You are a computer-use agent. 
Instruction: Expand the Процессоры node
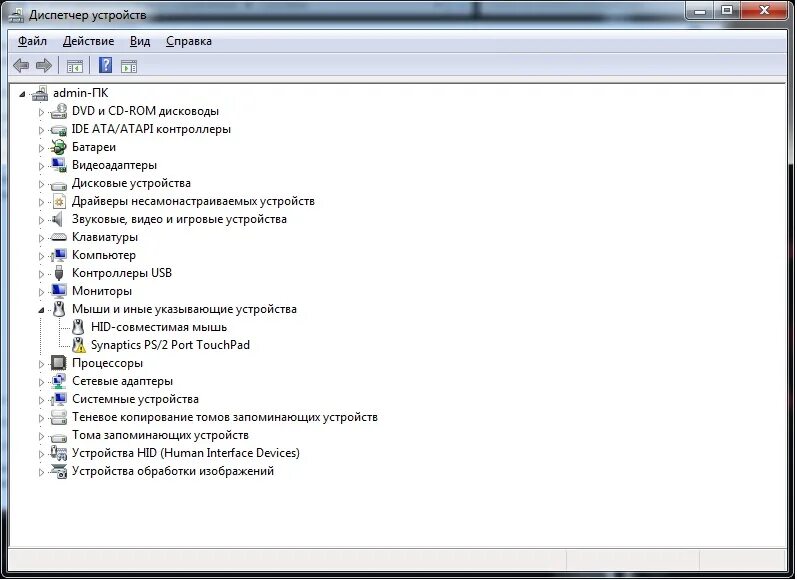pos(41,364)
